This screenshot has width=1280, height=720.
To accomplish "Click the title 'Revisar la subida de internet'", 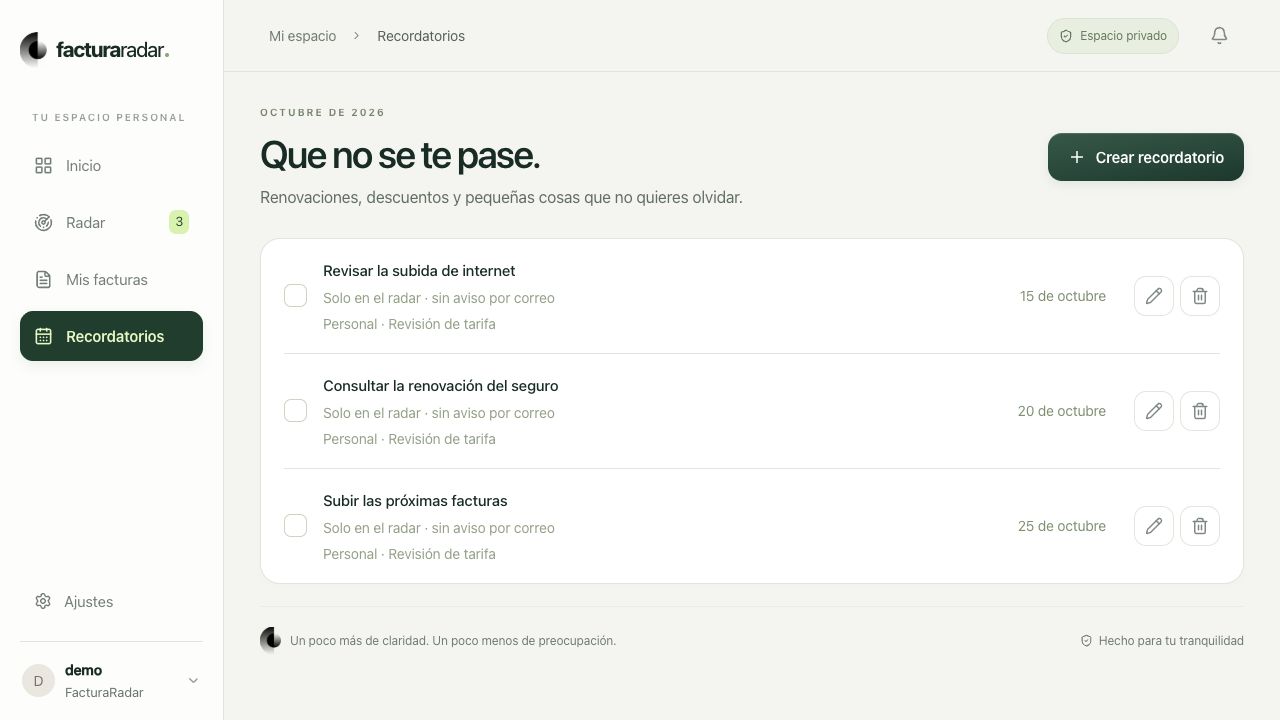I will pyautogui.click(x=419, y=271).
